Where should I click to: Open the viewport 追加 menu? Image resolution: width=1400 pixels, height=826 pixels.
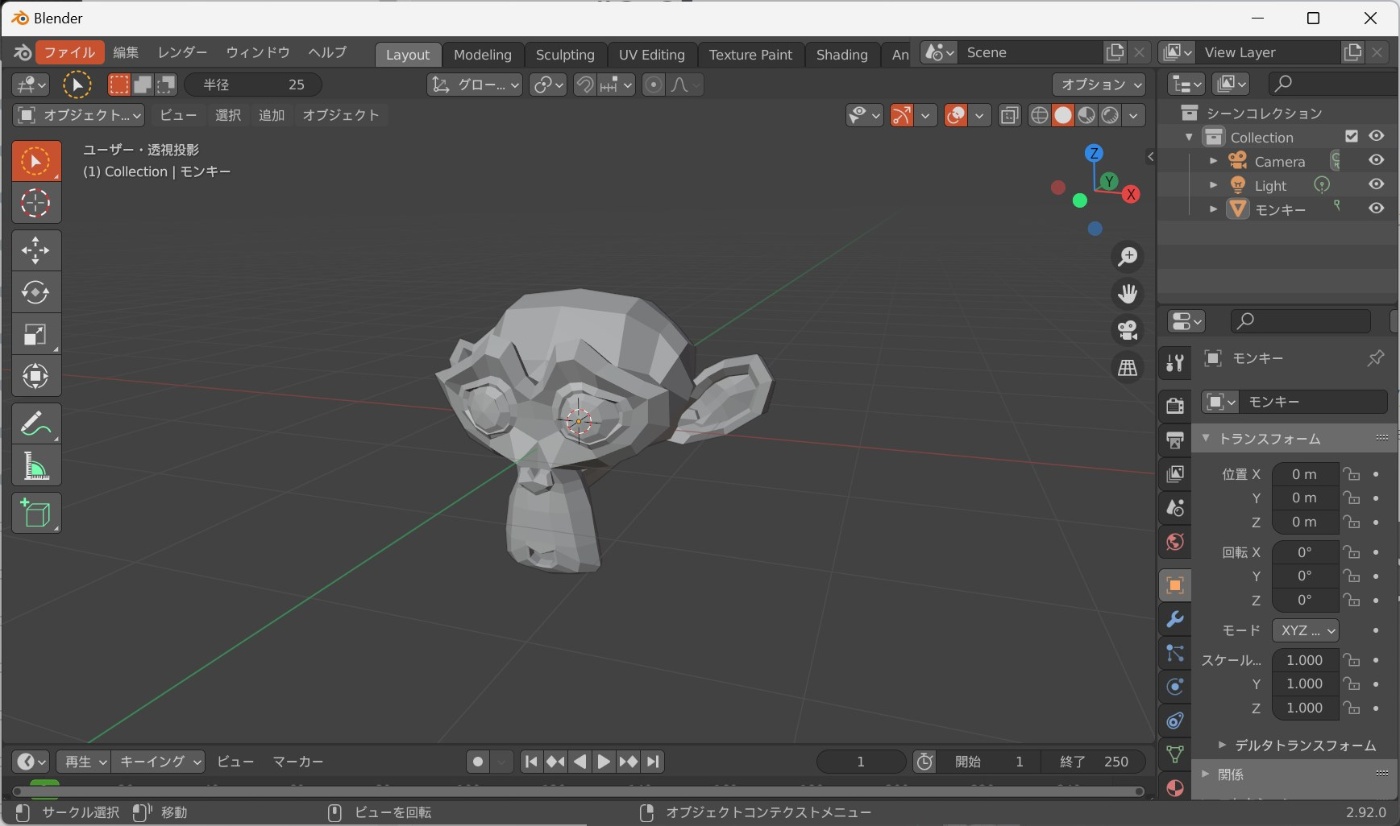272,115
